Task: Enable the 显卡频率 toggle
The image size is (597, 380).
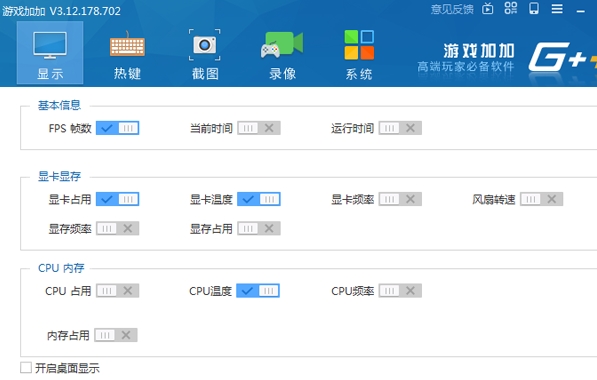Action: point(400,199)
